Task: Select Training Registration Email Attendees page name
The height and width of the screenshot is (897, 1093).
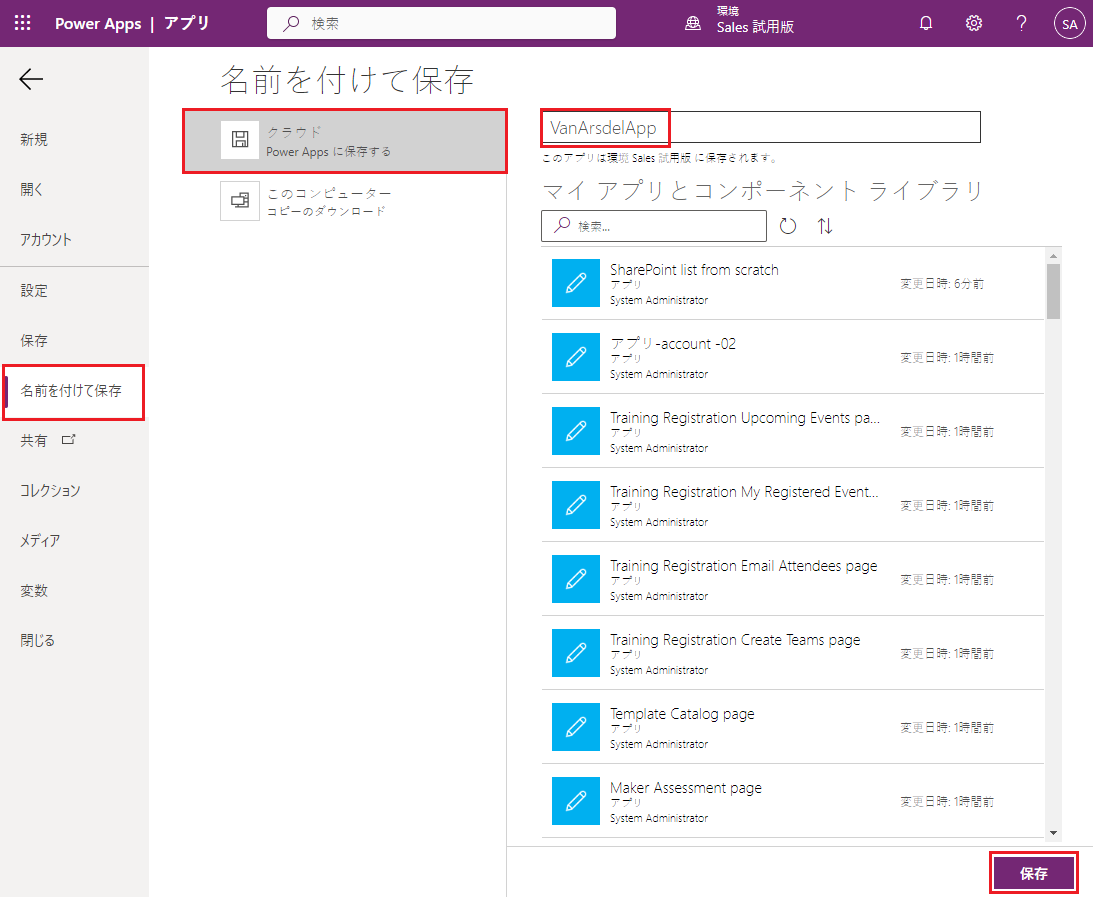Action: pos(744,566)
